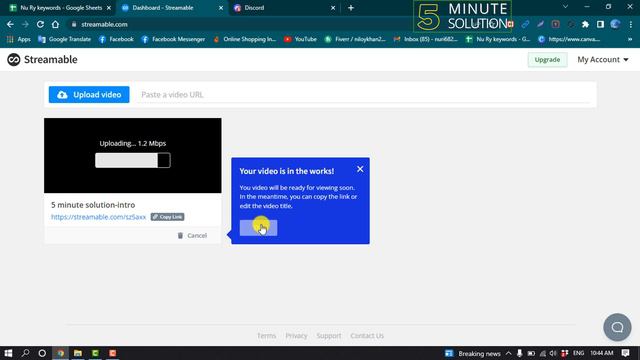Click the Chrome taskbar icon
The width and height of the screenshot is (640, 360).
pyautogui.click(x=60, y=353)
